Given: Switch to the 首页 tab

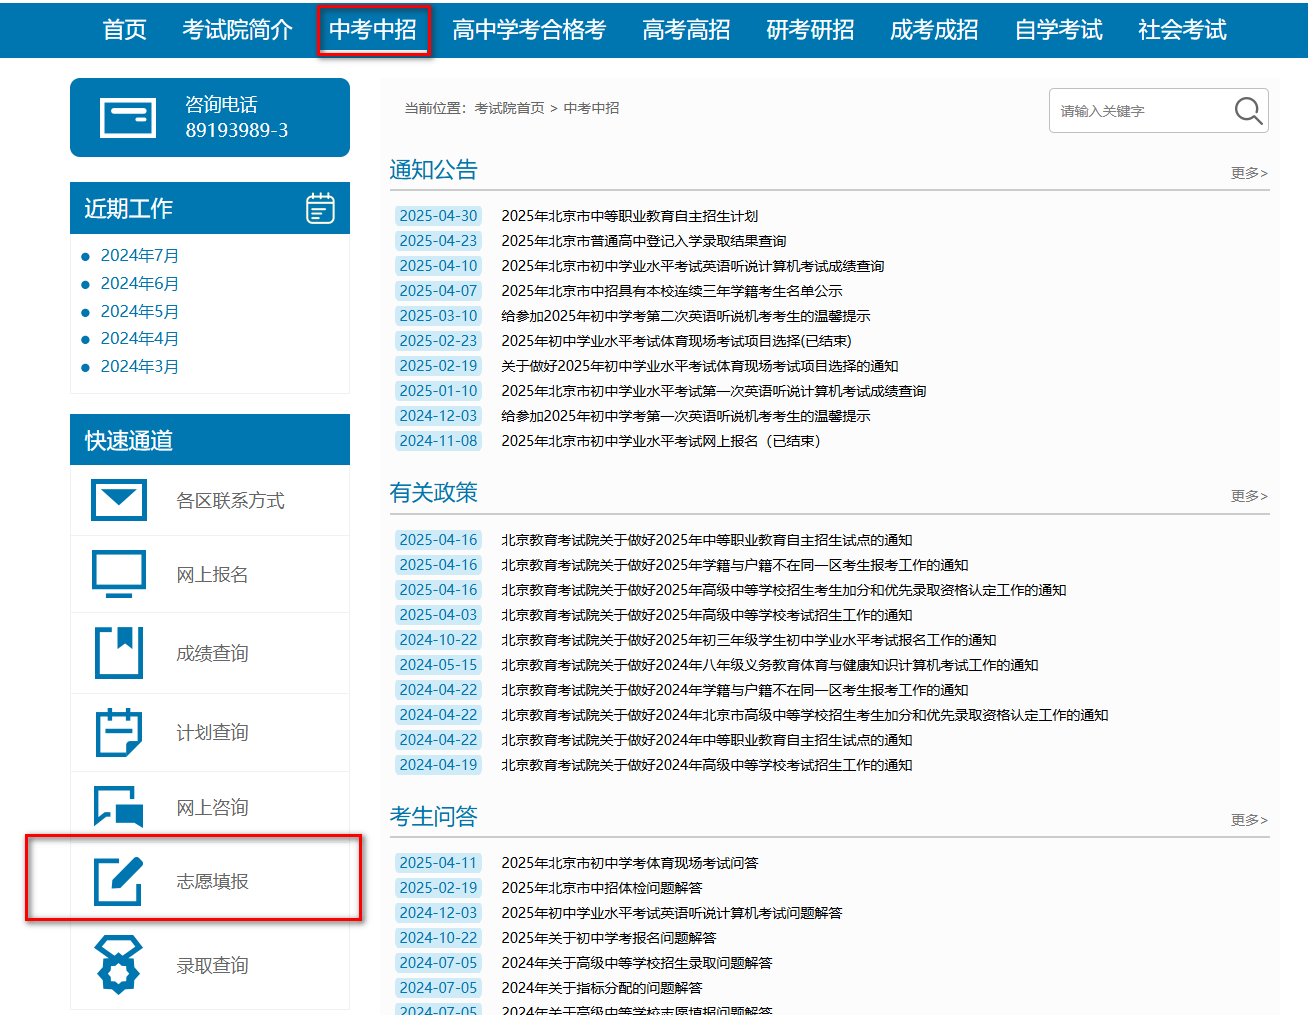Looking at the screenshot, I should 123,30.
